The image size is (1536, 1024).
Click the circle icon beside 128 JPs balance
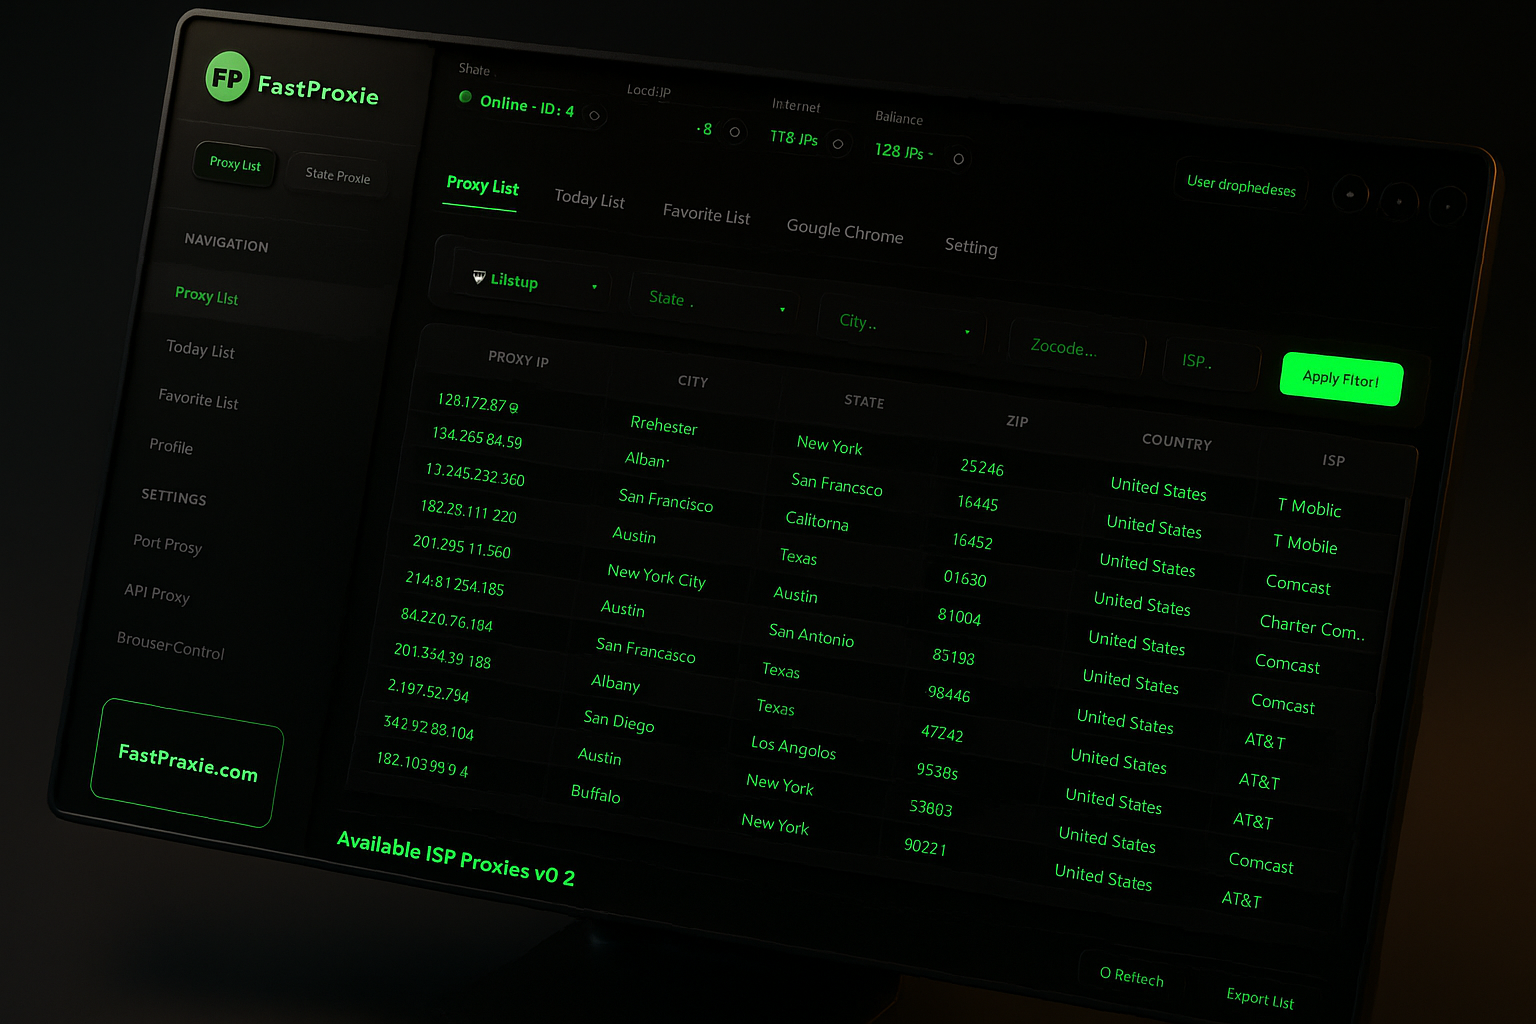click(x=958, y=159)
